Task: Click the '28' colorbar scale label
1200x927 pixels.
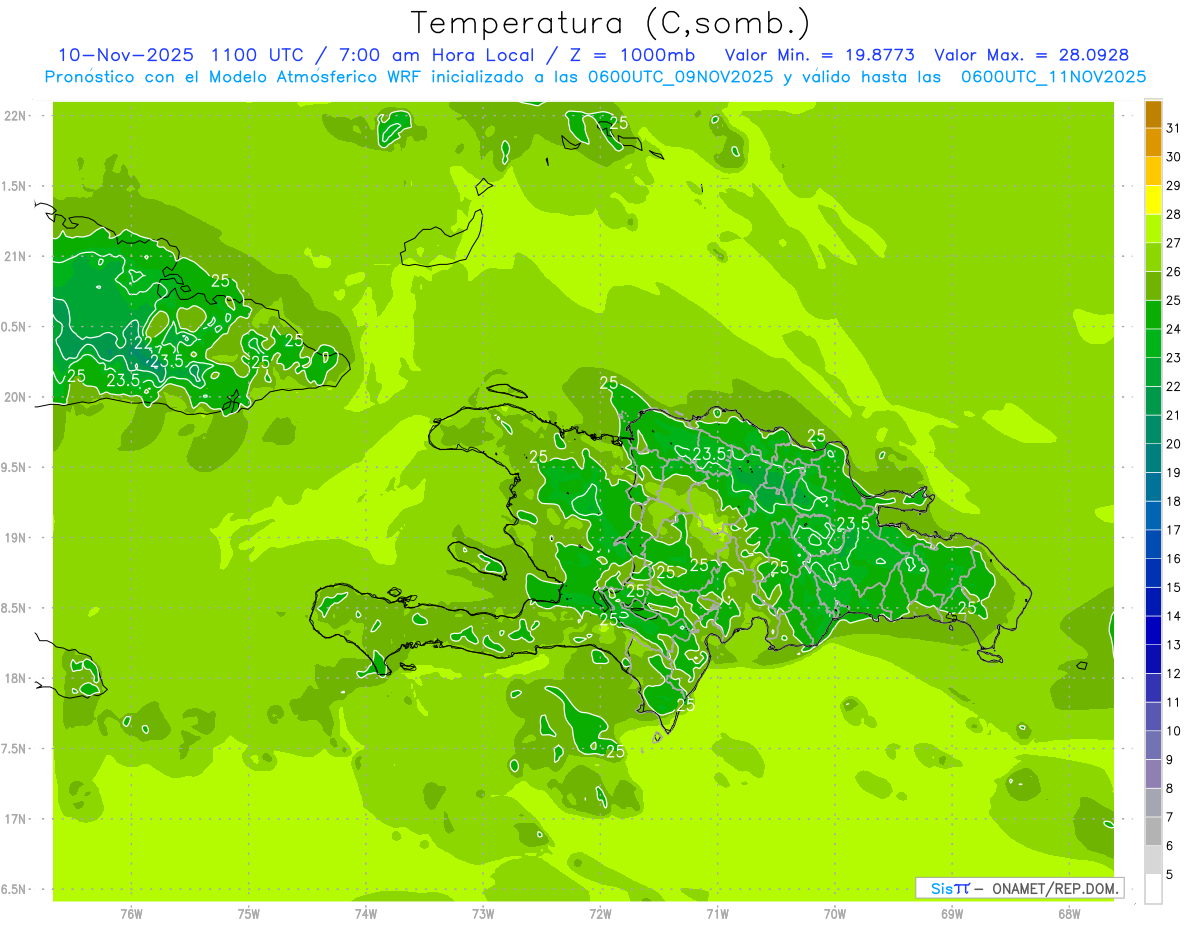Action: (1174, 214)
